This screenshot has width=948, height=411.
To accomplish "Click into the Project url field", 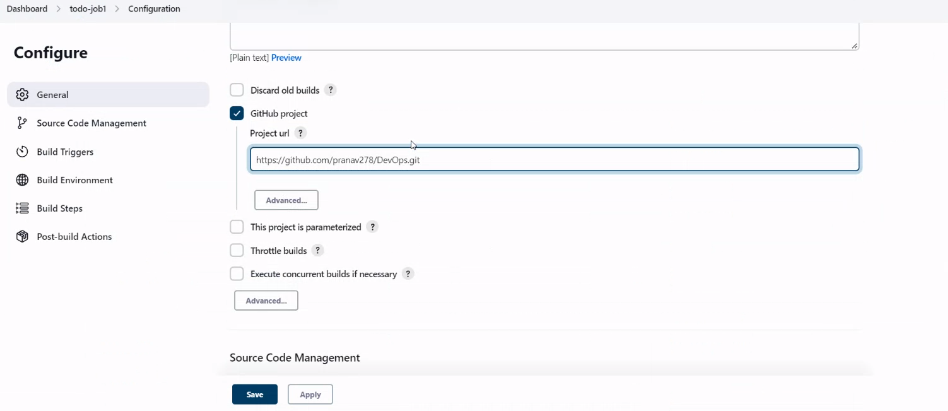I will 554,160.
